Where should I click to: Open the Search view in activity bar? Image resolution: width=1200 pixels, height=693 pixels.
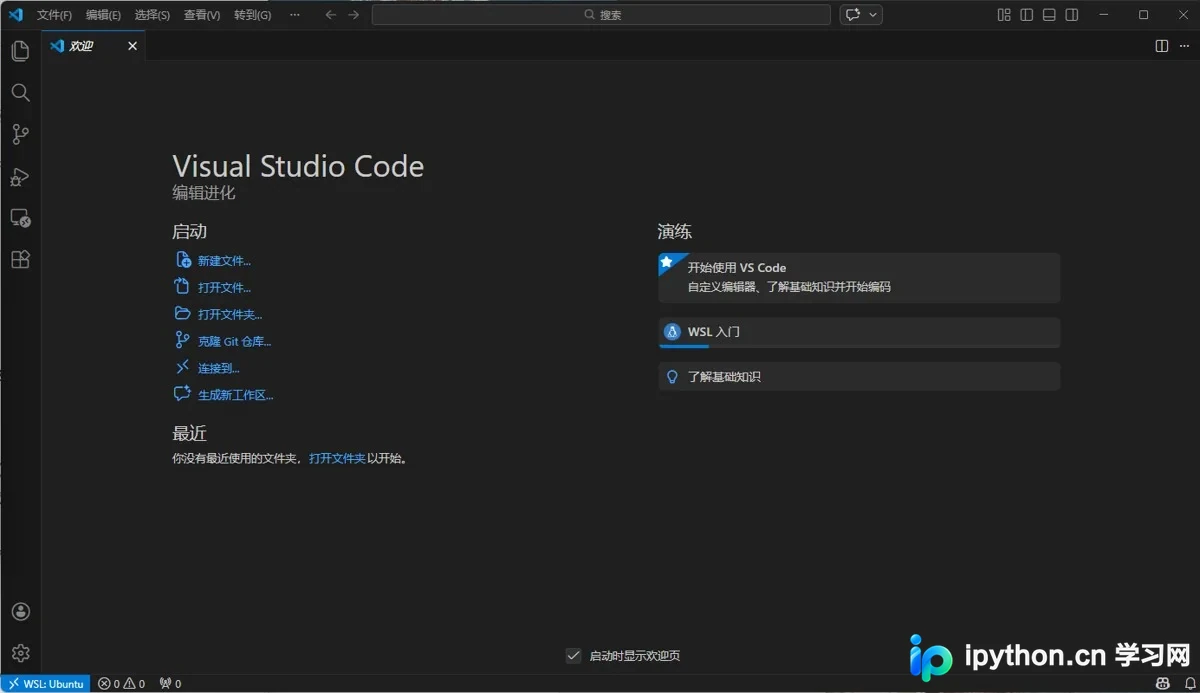point(20,92)
